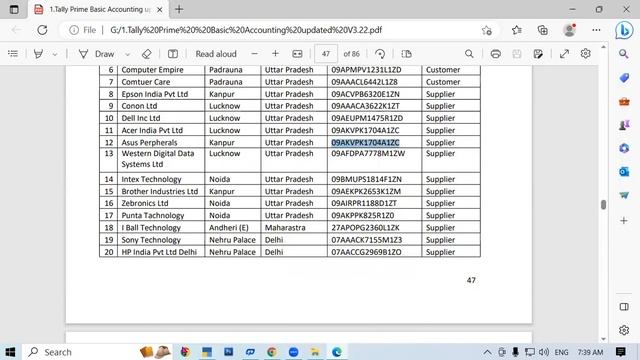Zoom in on the PDF
Viewport: 640px width, 360px height.
(x=275, y=53)
